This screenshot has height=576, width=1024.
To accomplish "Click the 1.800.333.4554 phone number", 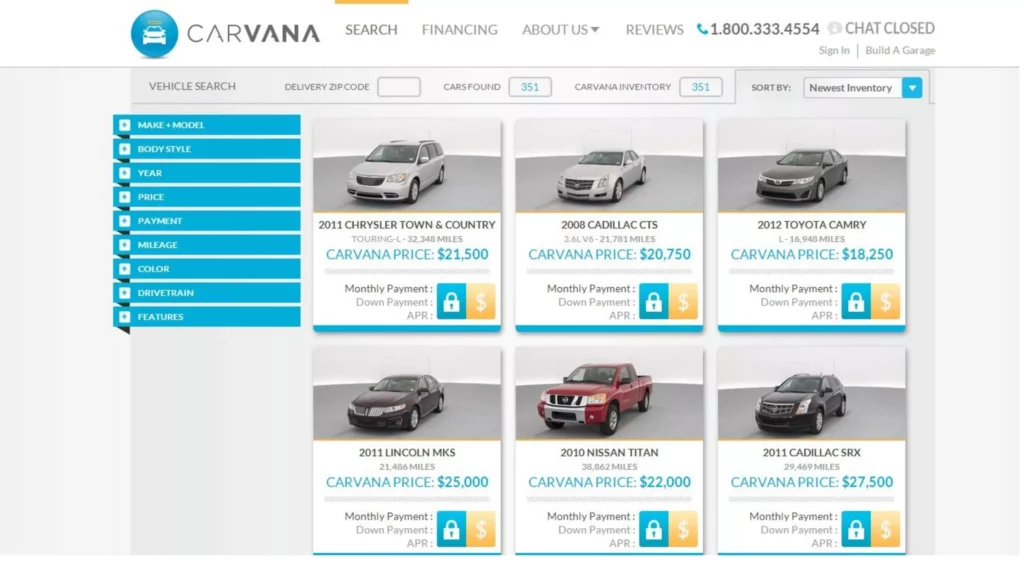I will [x=764, y=29].
